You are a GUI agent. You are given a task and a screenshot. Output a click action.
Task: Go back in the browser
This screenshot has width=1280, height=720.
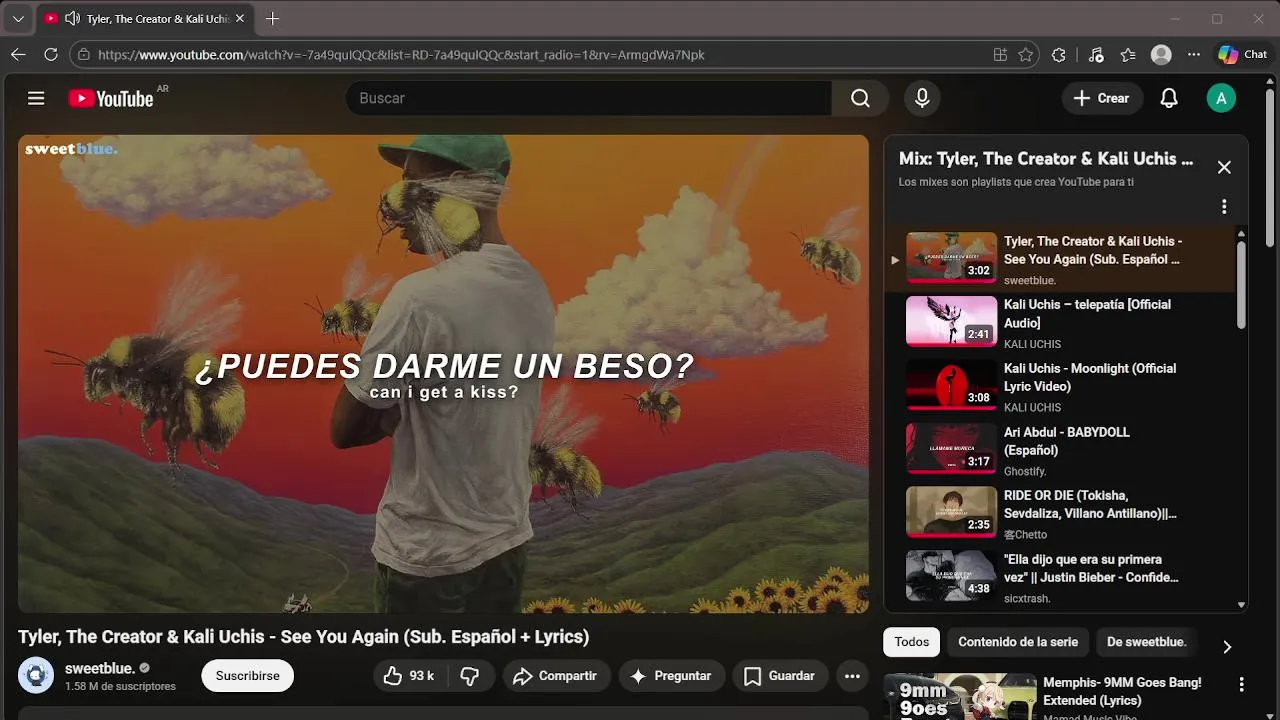(x=18, y=55)
